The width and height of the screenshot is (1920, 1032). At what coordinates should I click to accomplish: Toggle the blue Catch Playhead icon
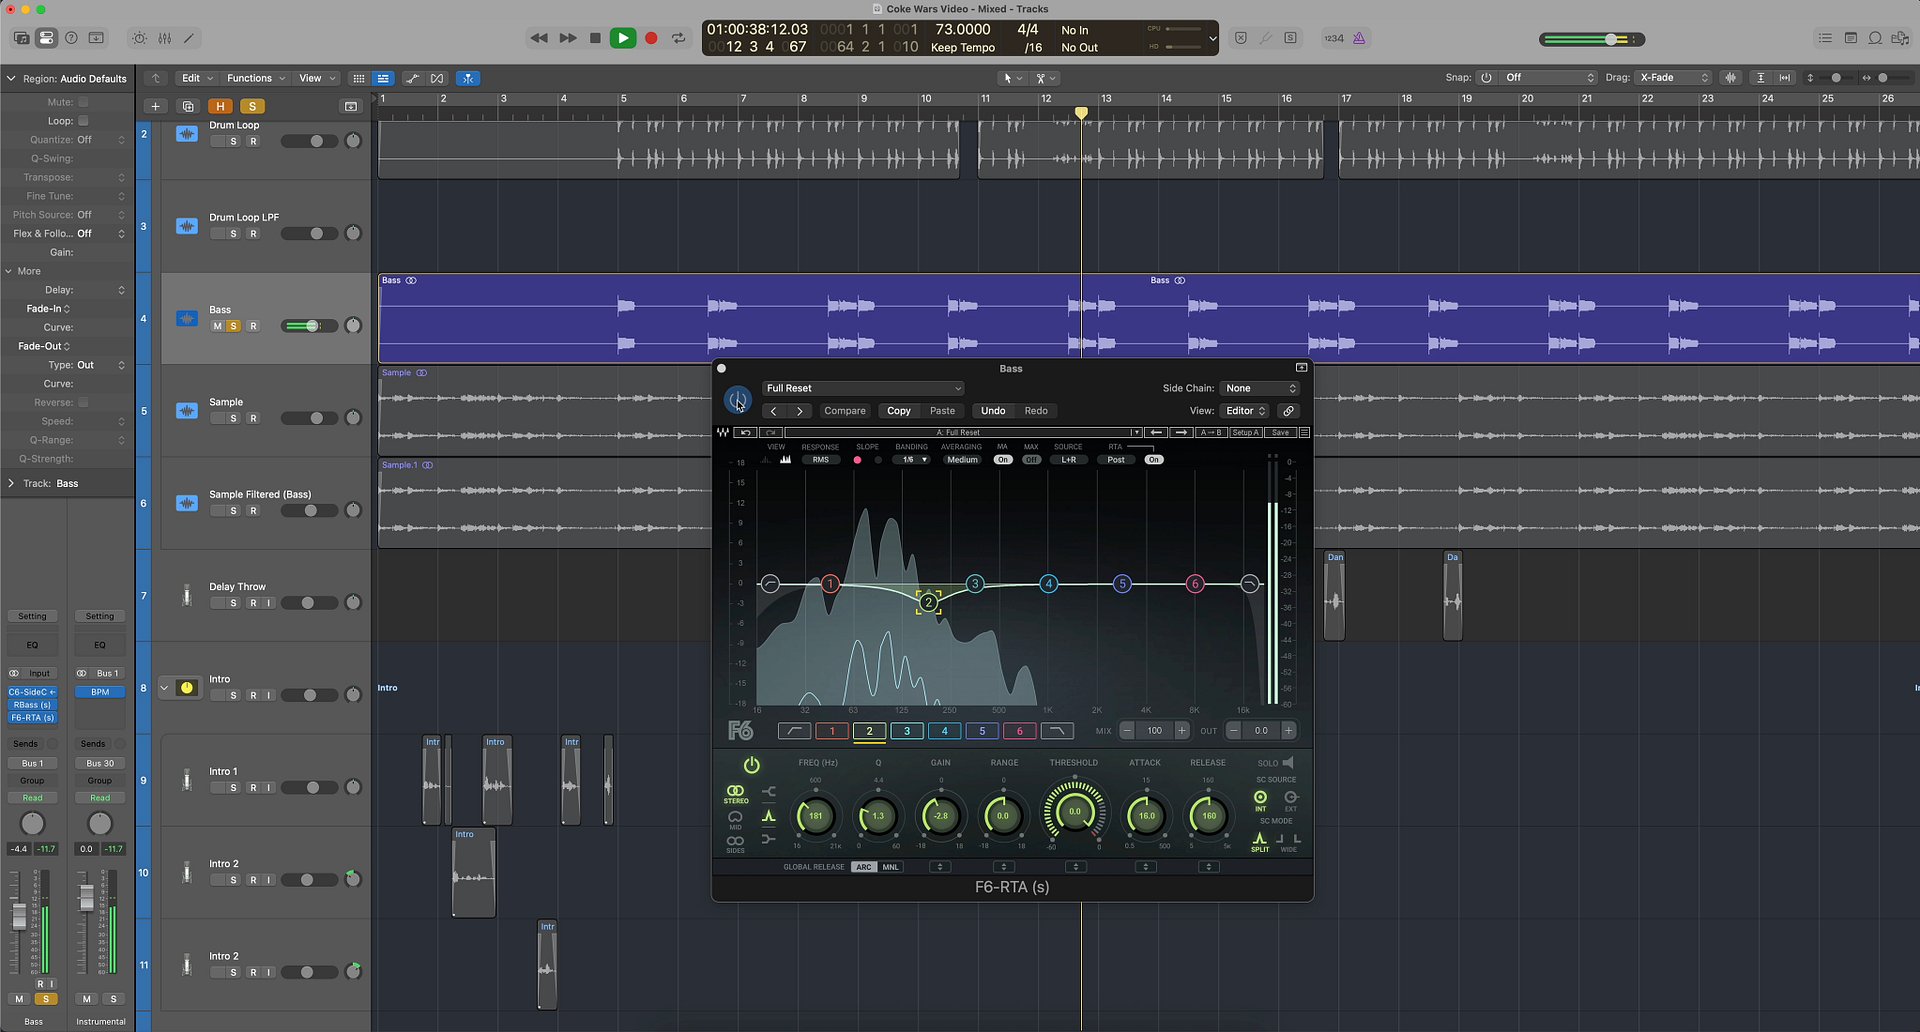click(467, 78)
